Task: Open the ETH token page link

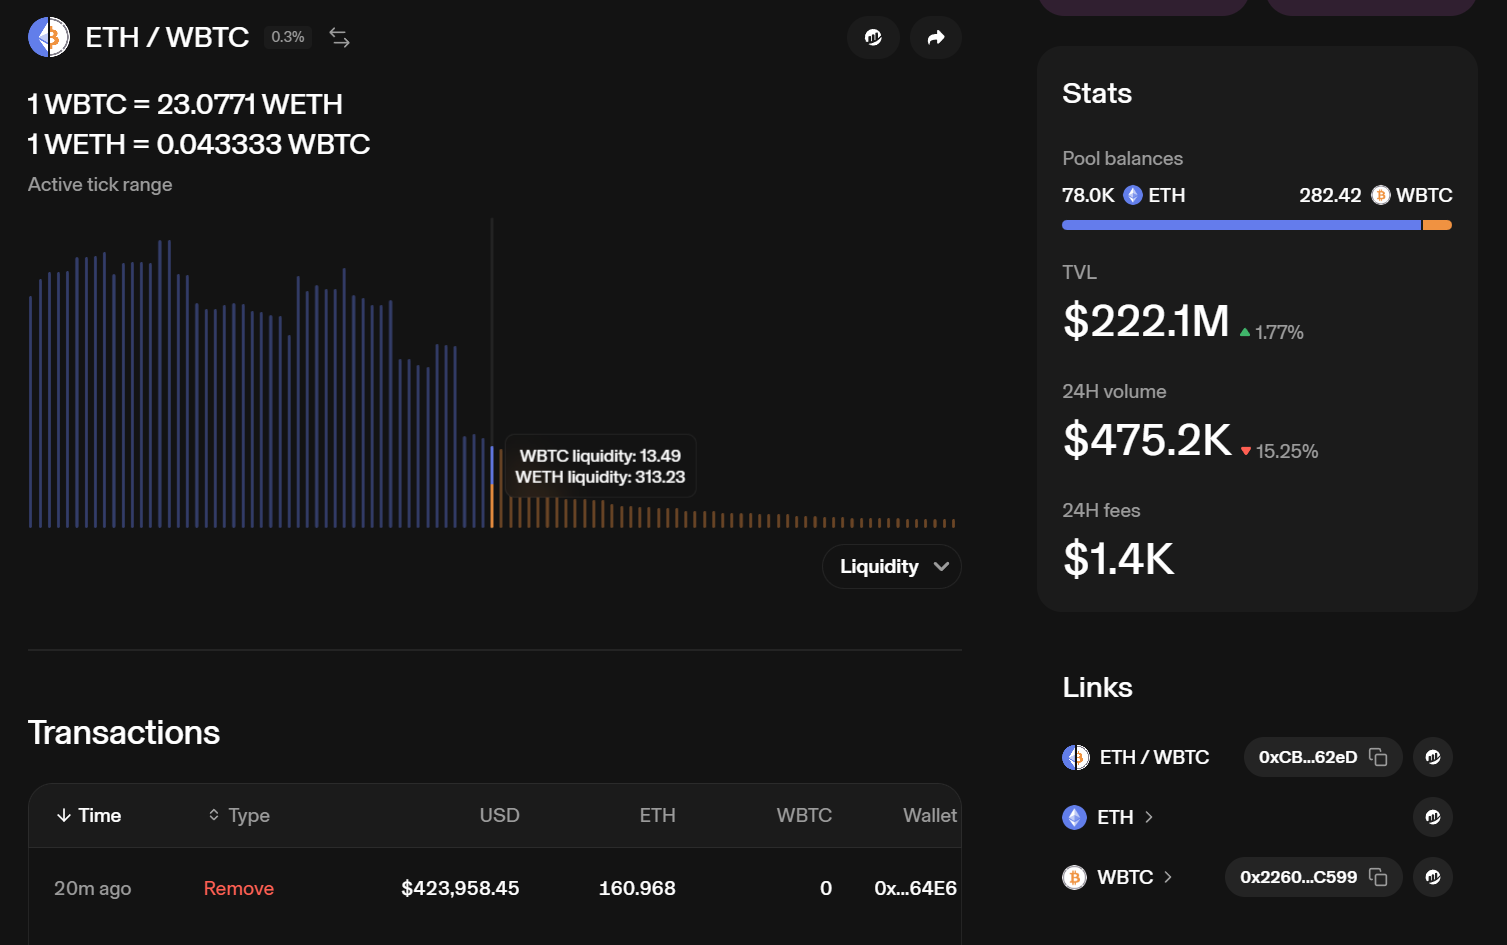Action: pyautogui.click(x=1115, y=818)
